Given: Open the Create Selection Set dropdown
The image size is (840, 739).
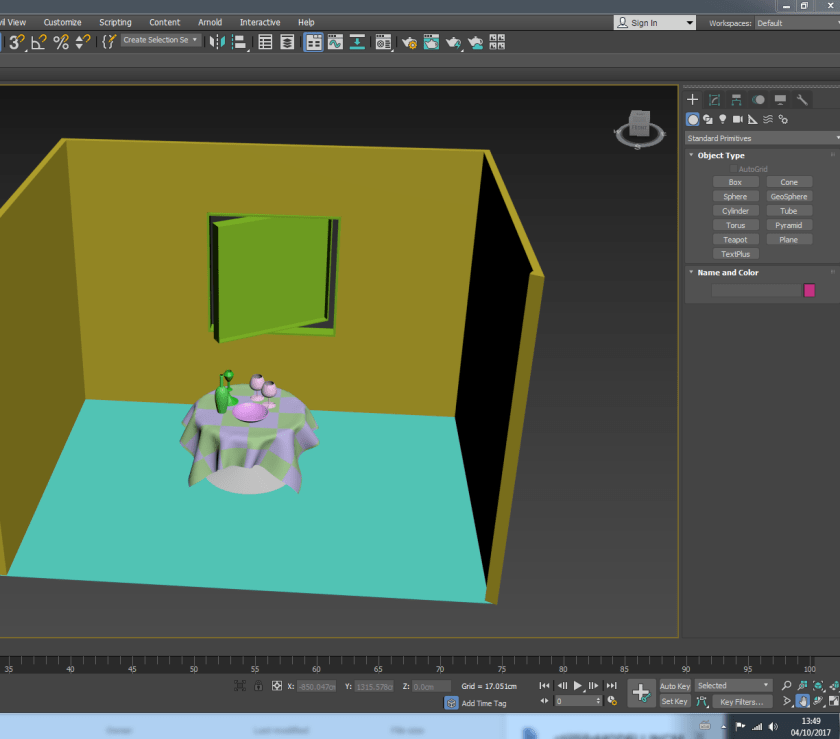Looking at the screenshot, I should tap(161, 41).
